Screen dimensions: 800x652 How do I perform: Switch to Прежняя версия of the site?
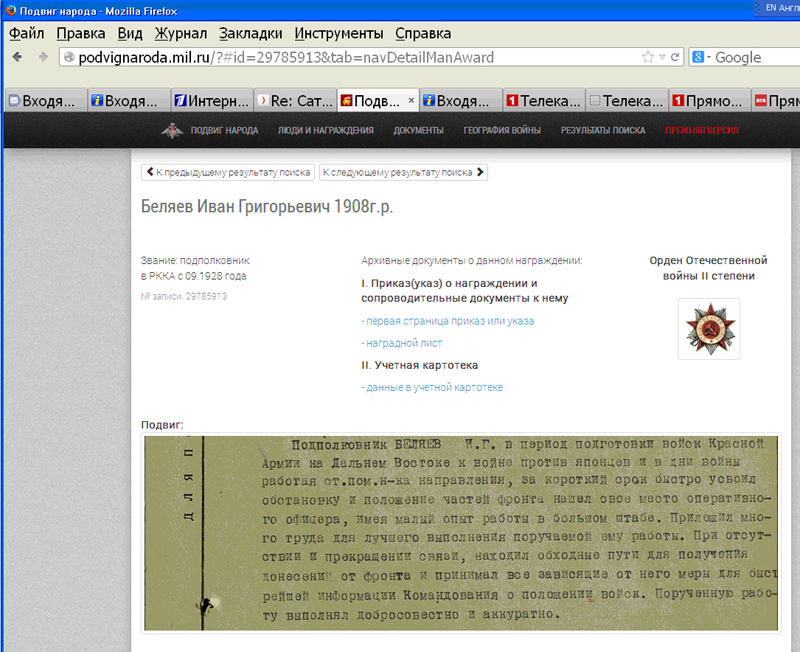point(702,131)
